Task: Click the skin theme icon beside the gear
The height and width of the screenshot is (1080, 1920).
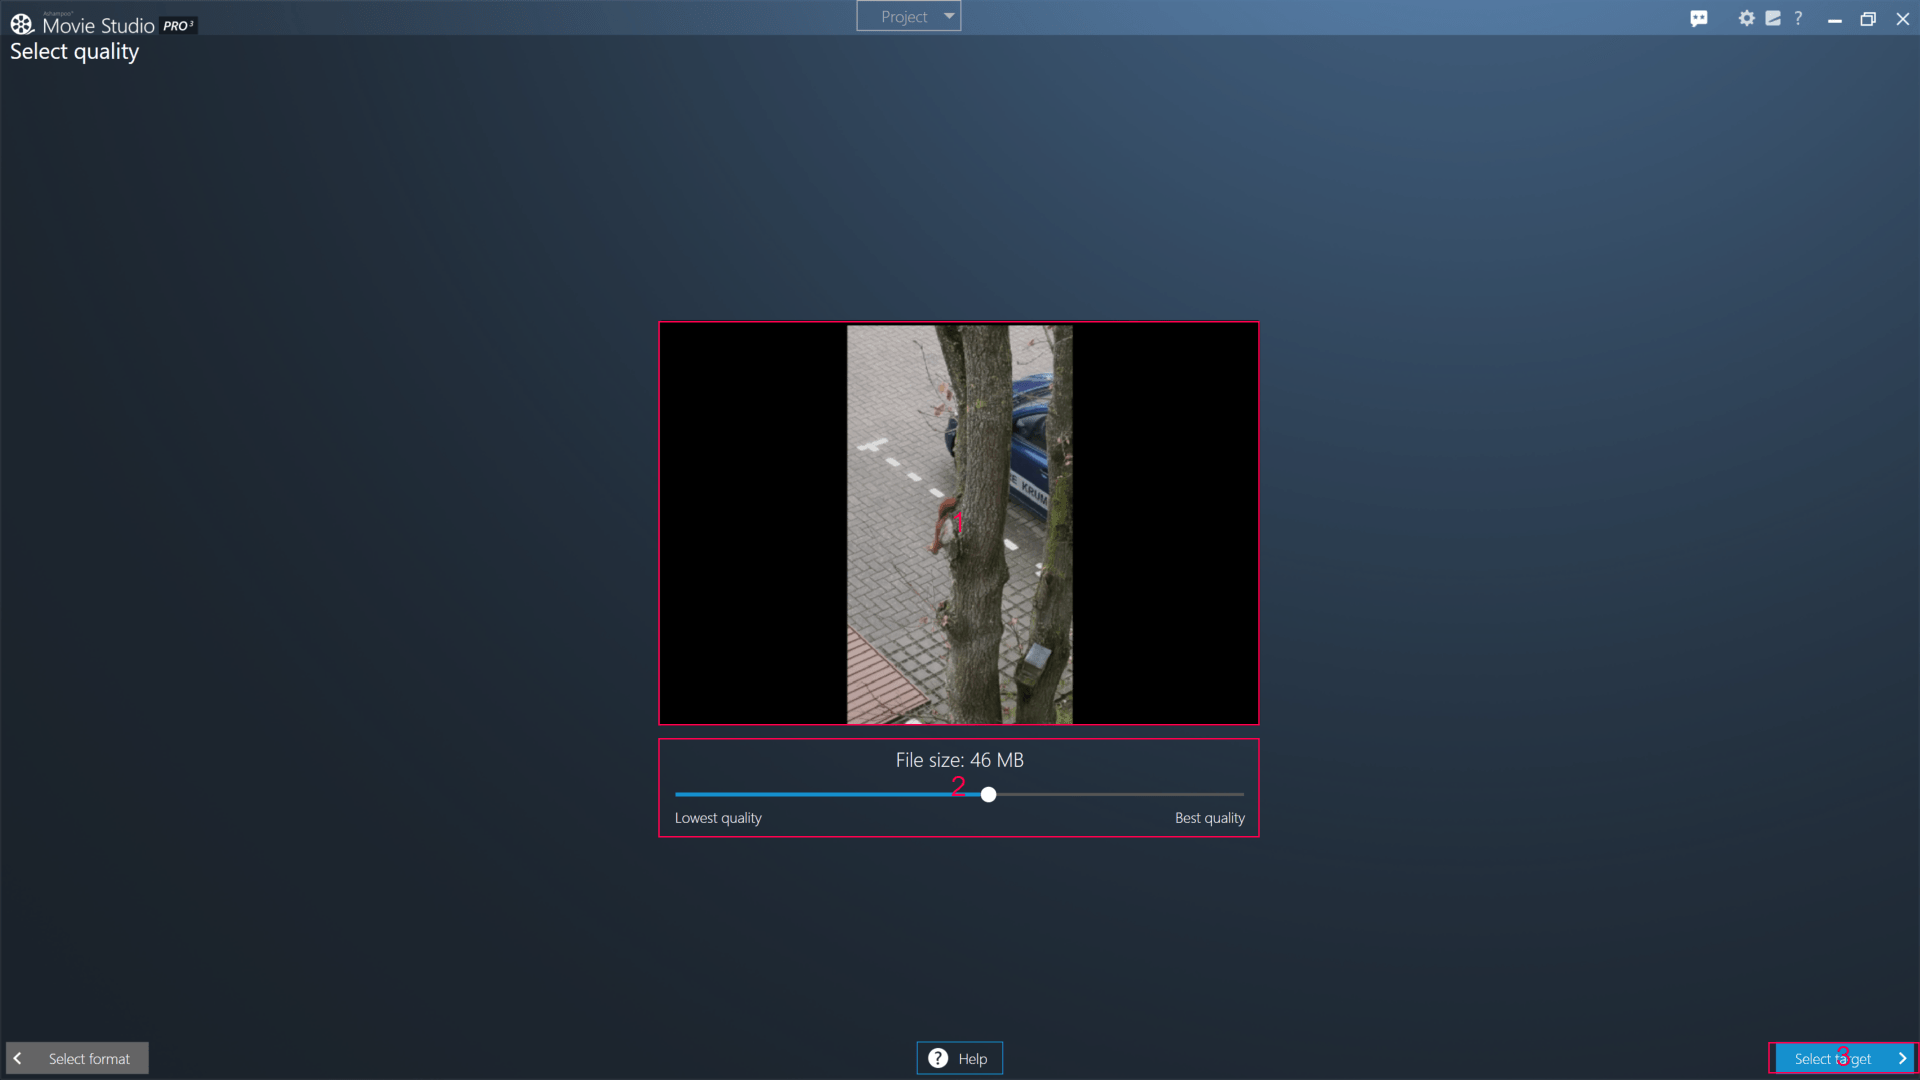Action: pos(1773,18)
